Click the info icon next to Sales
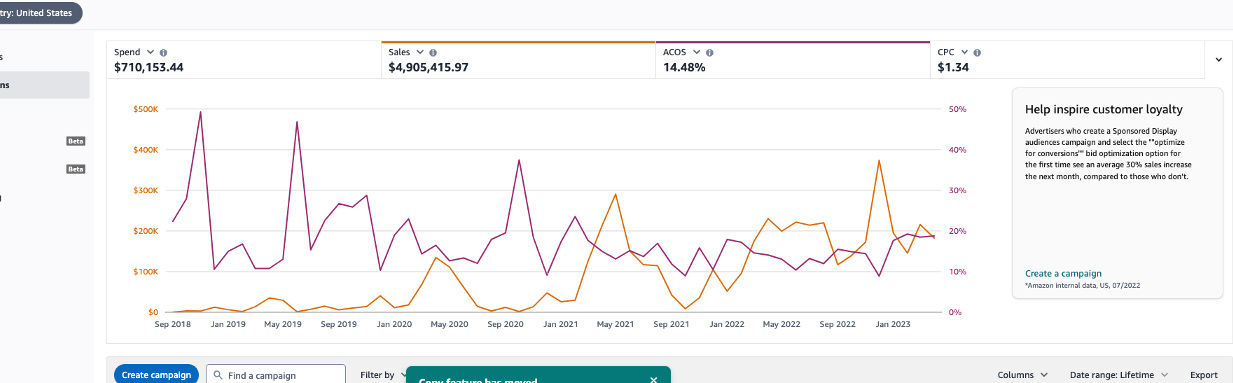 [433, 52]
